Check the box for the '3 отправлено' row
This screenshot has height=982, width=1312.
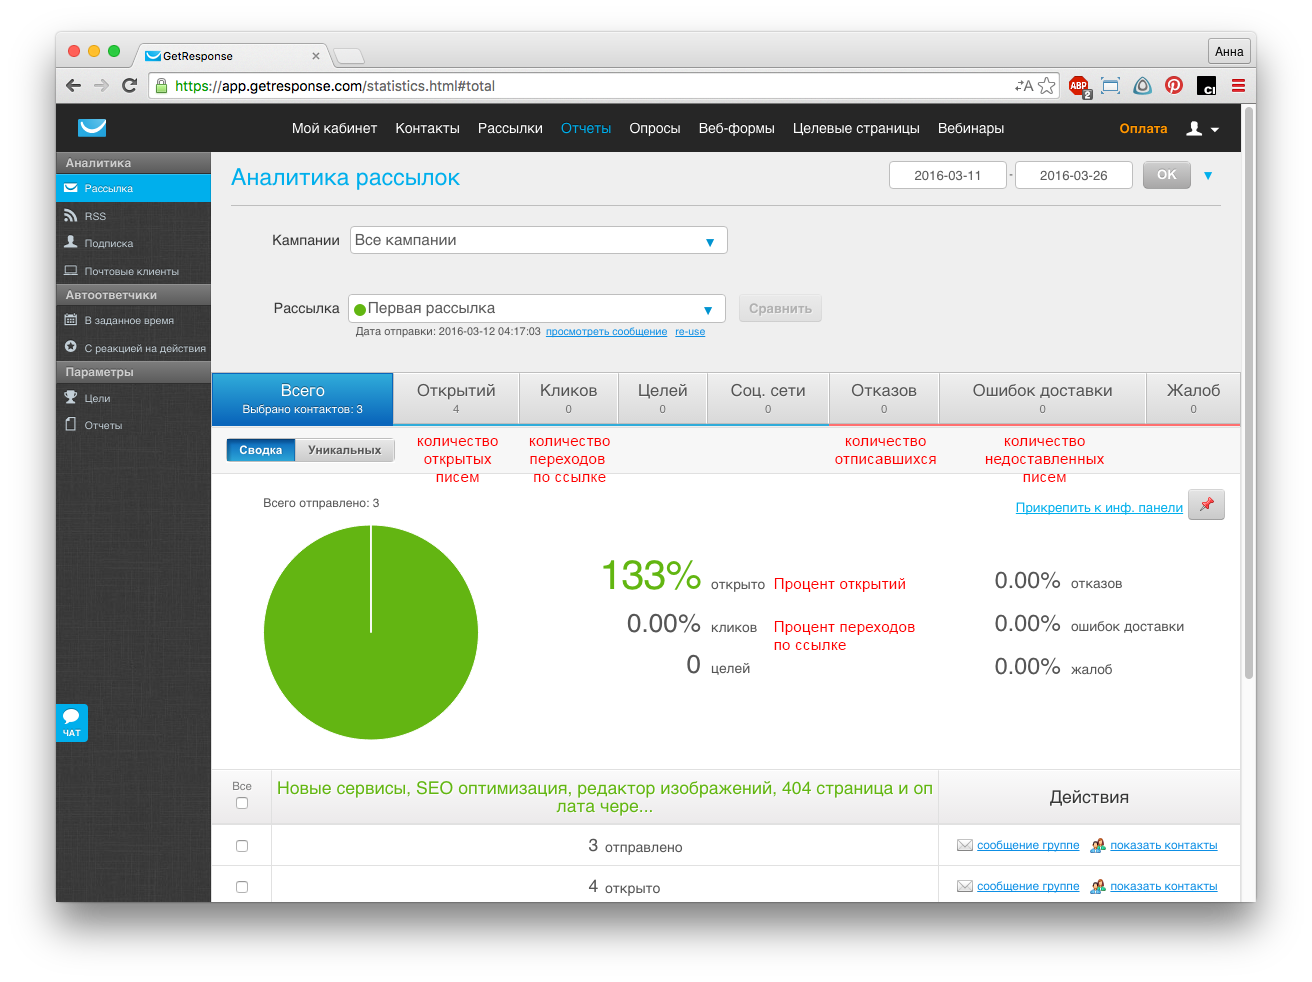[242, 846]
